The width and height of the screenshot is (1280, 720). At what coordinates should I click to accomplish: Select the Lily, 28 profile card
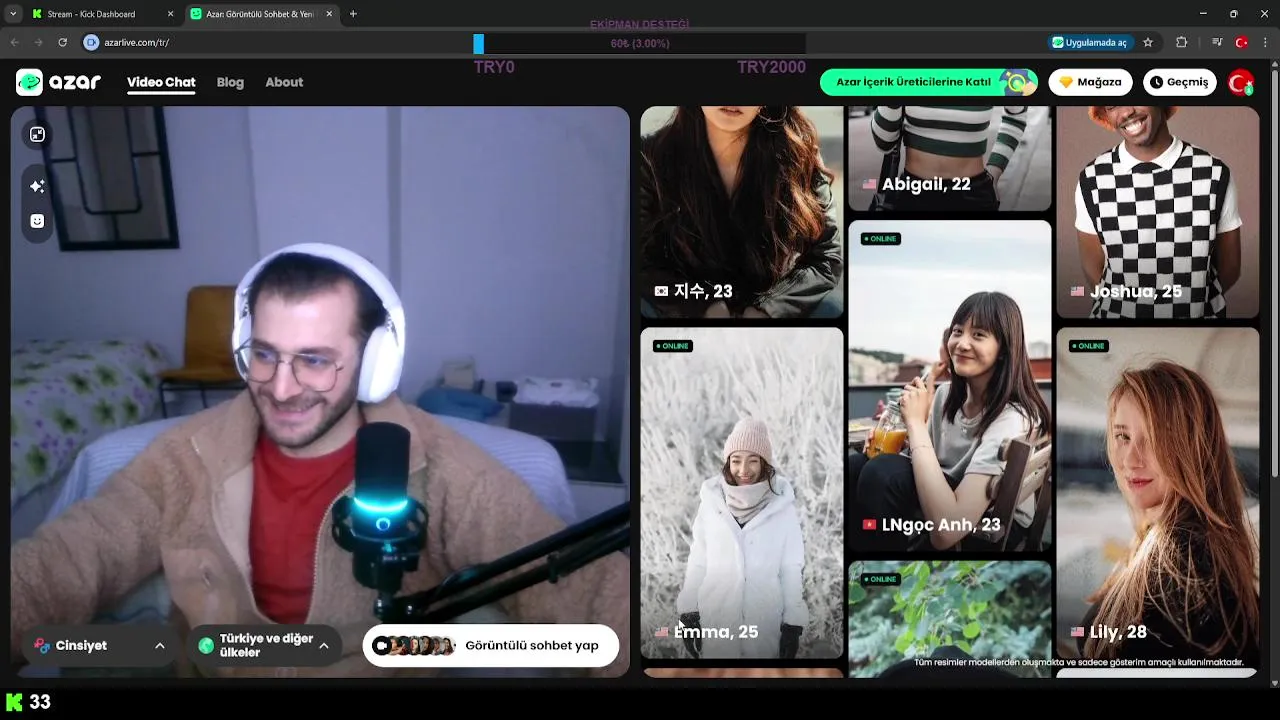tap(1157, 493)
